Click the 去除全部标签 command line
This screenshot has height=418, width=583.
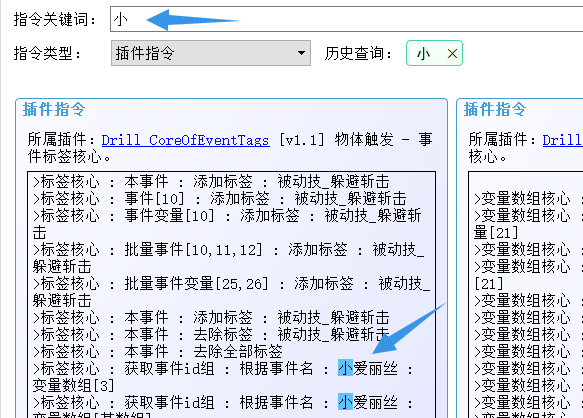[x=158, y=351]
